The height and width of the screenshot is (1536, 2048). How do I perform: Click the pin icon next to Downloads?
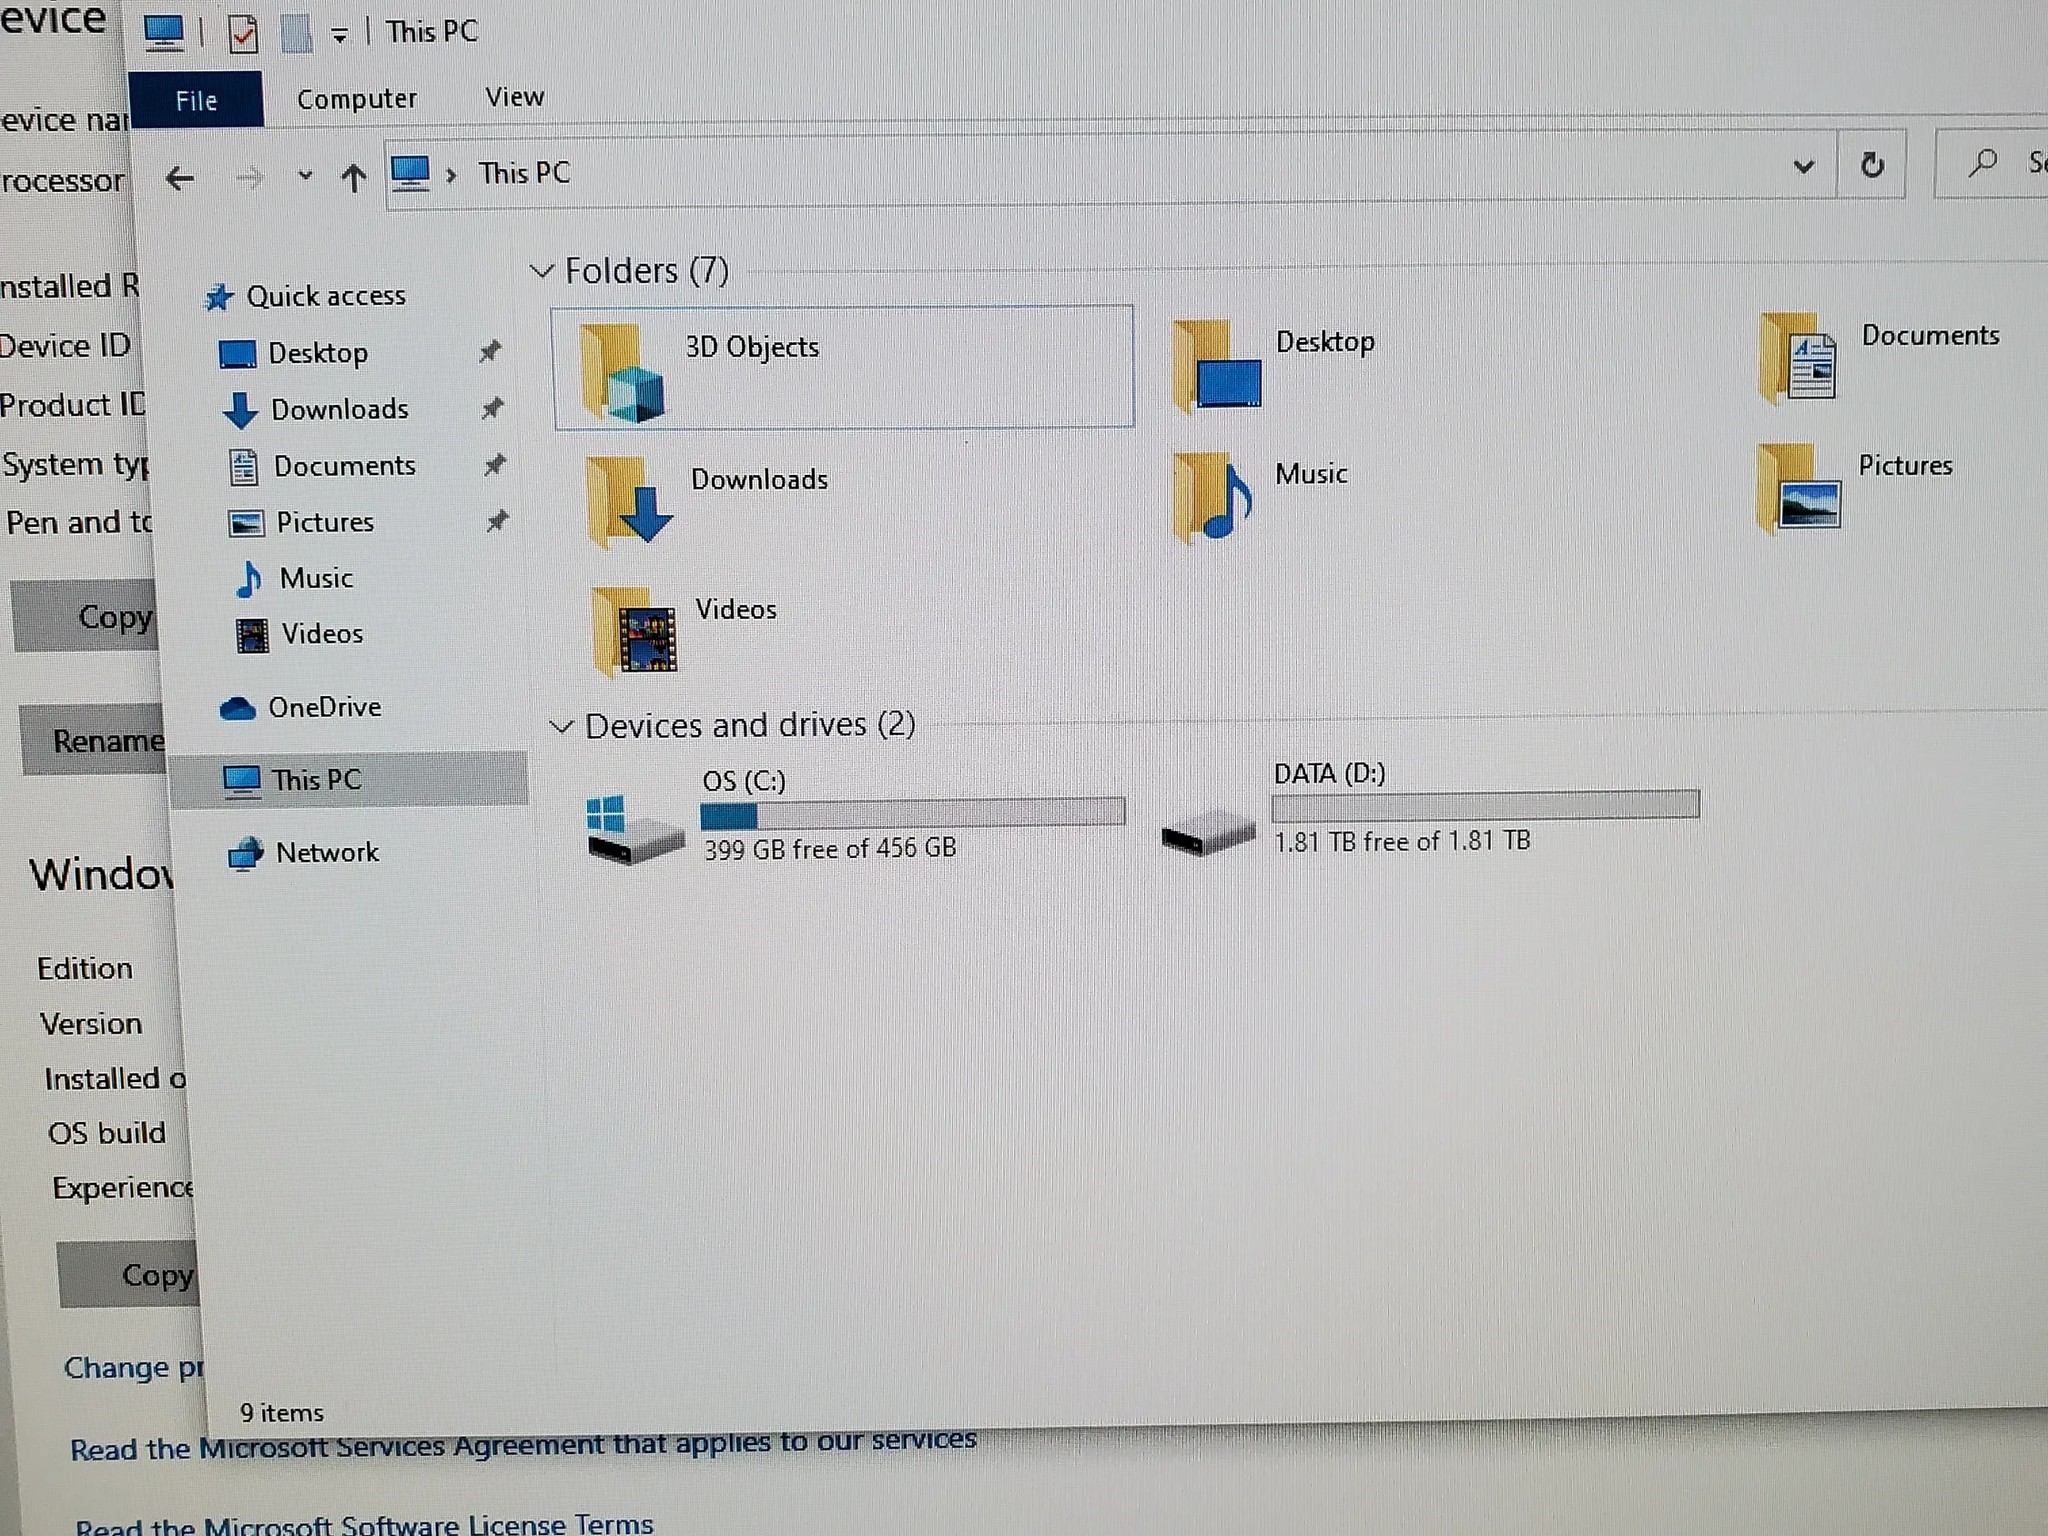[x=492, y=407]
